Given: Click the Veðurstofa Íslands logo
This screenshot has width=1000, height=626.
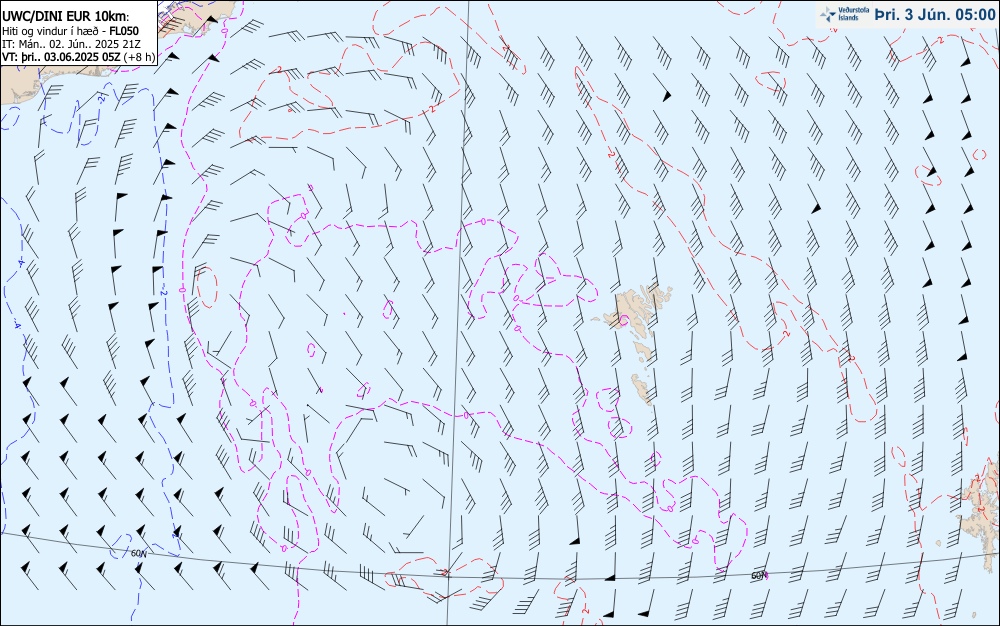Looking at the screenshot, I should (844, 14).
